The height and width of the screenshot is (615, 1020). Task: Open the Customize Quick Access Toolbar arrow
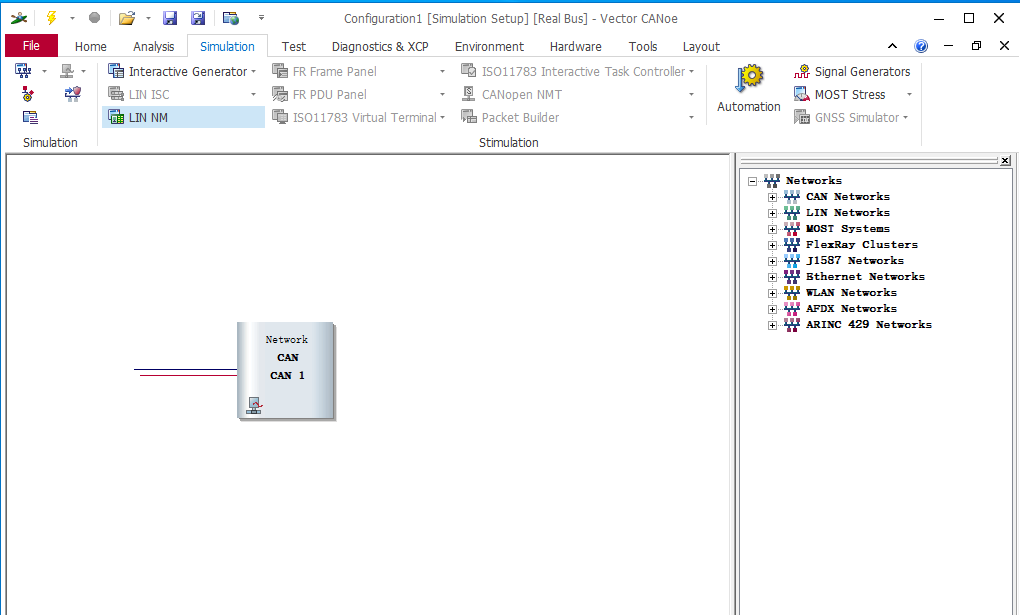tap(262, 18)
